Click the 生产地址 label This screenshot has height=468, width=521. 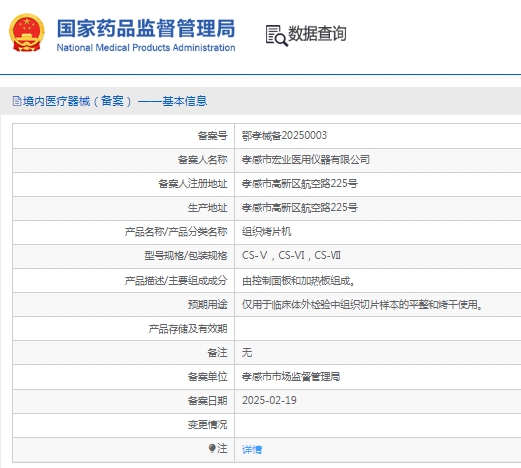coord(207,208)
